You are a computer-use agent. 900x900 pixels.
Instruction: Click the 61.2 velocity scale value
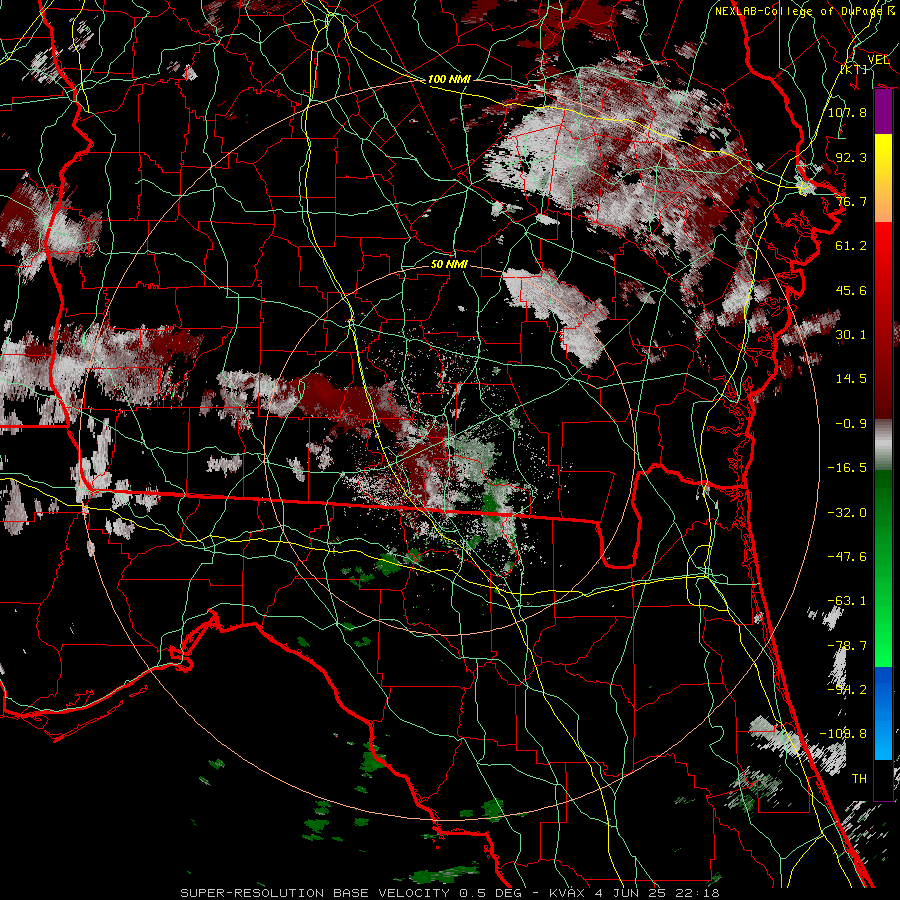coord(851,246)
